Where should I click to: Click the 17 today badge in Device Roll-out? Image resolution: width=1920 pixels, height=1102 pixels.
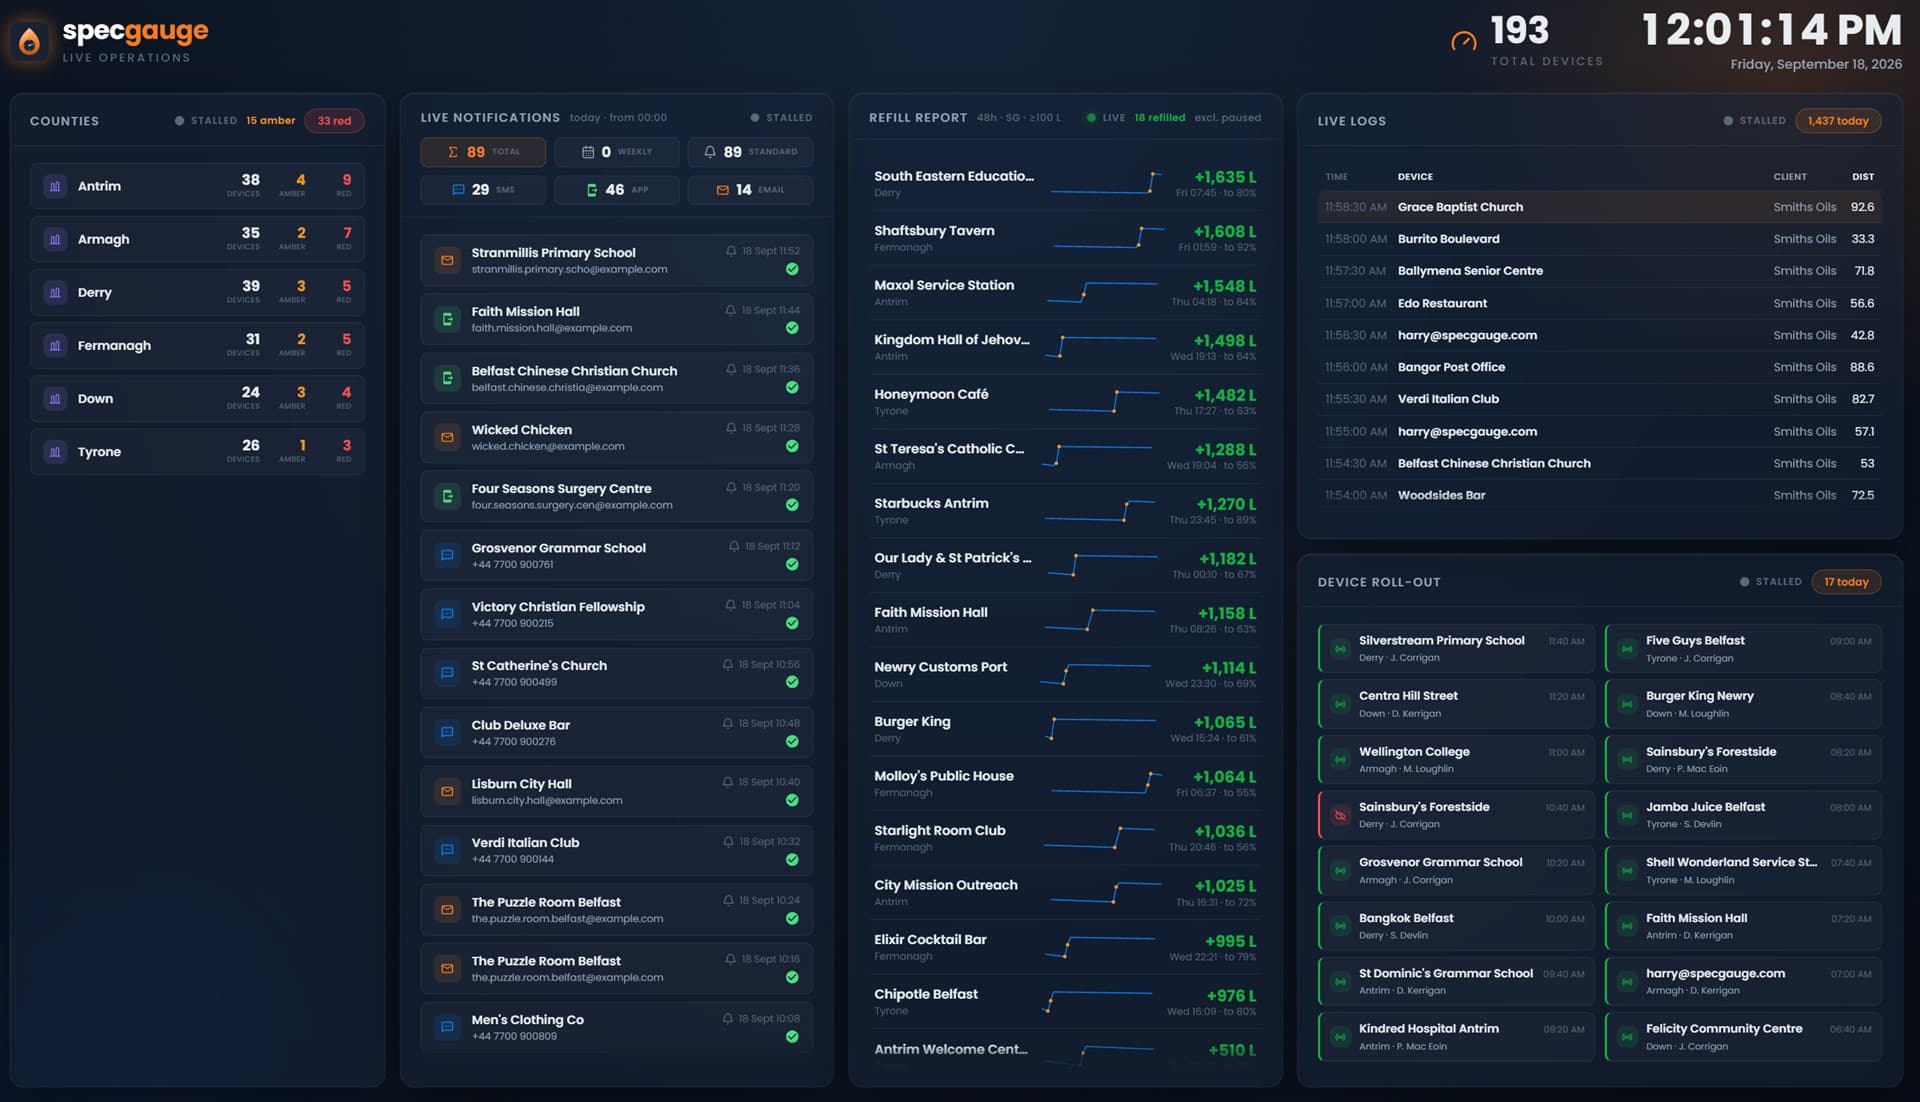1846,582
